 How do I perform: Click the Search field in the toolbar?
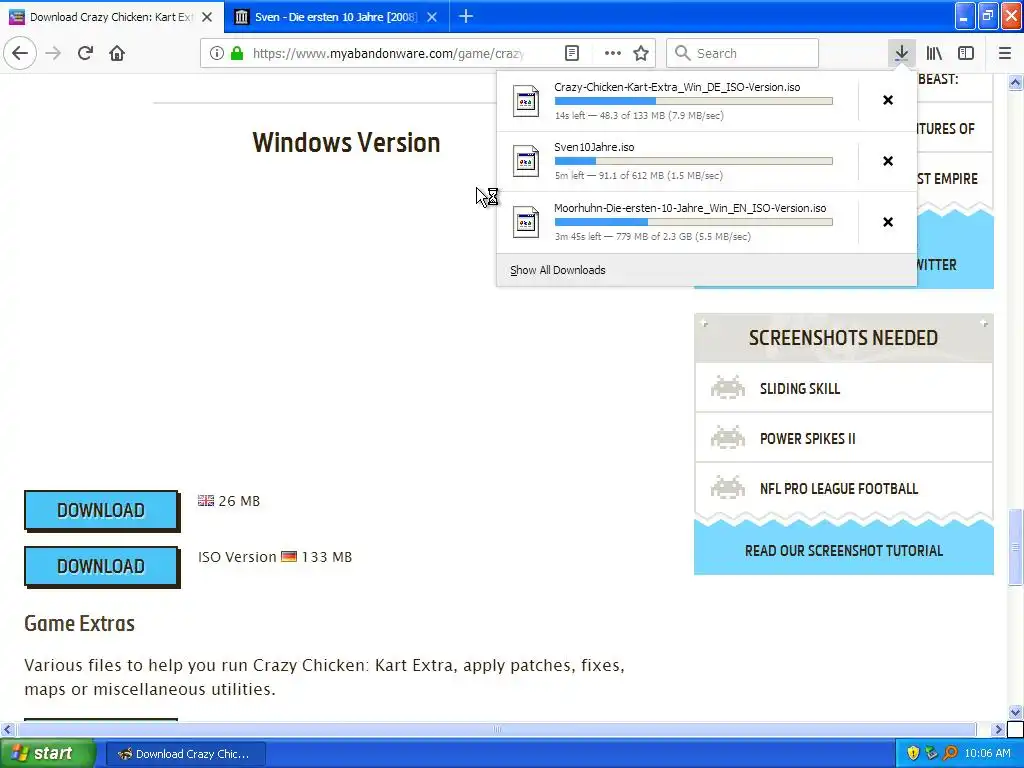743,53
